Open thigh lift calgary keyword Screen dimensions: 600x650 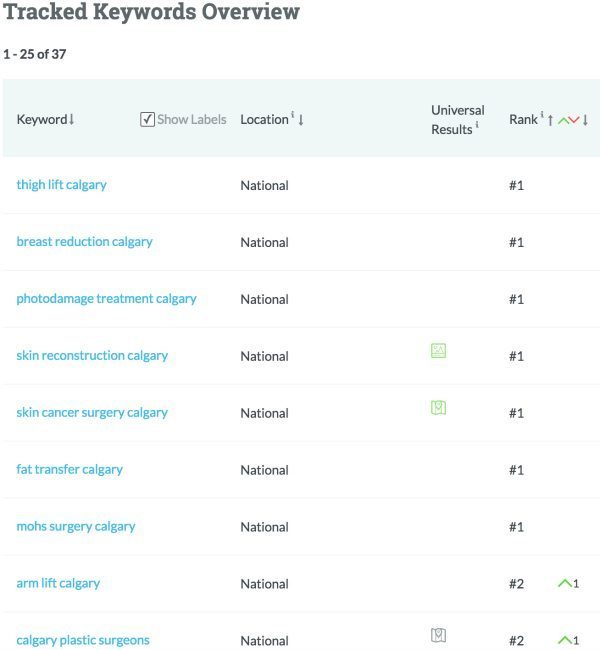(x=61, y=185)
